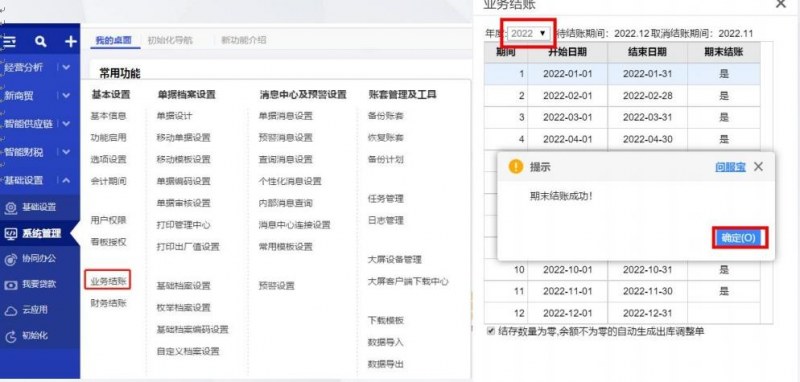This screenshot has height=382, width=800.
Task: Click the search magnifier icon
Action: 41,42
